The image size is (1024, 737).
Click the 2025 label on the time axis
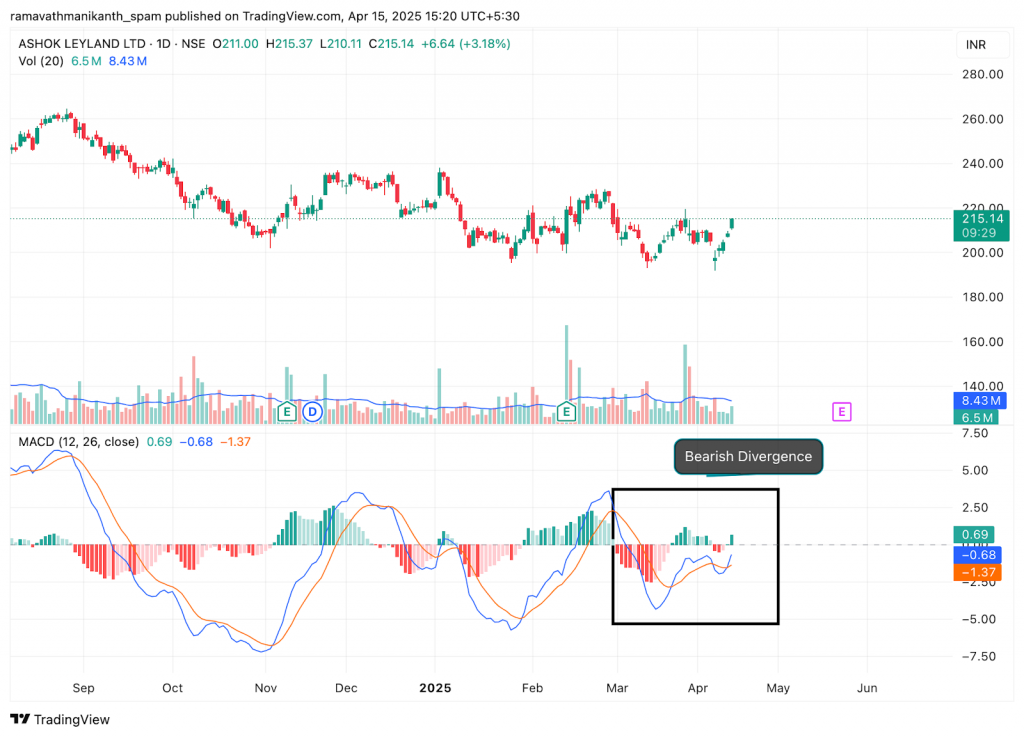coord(435,689)
